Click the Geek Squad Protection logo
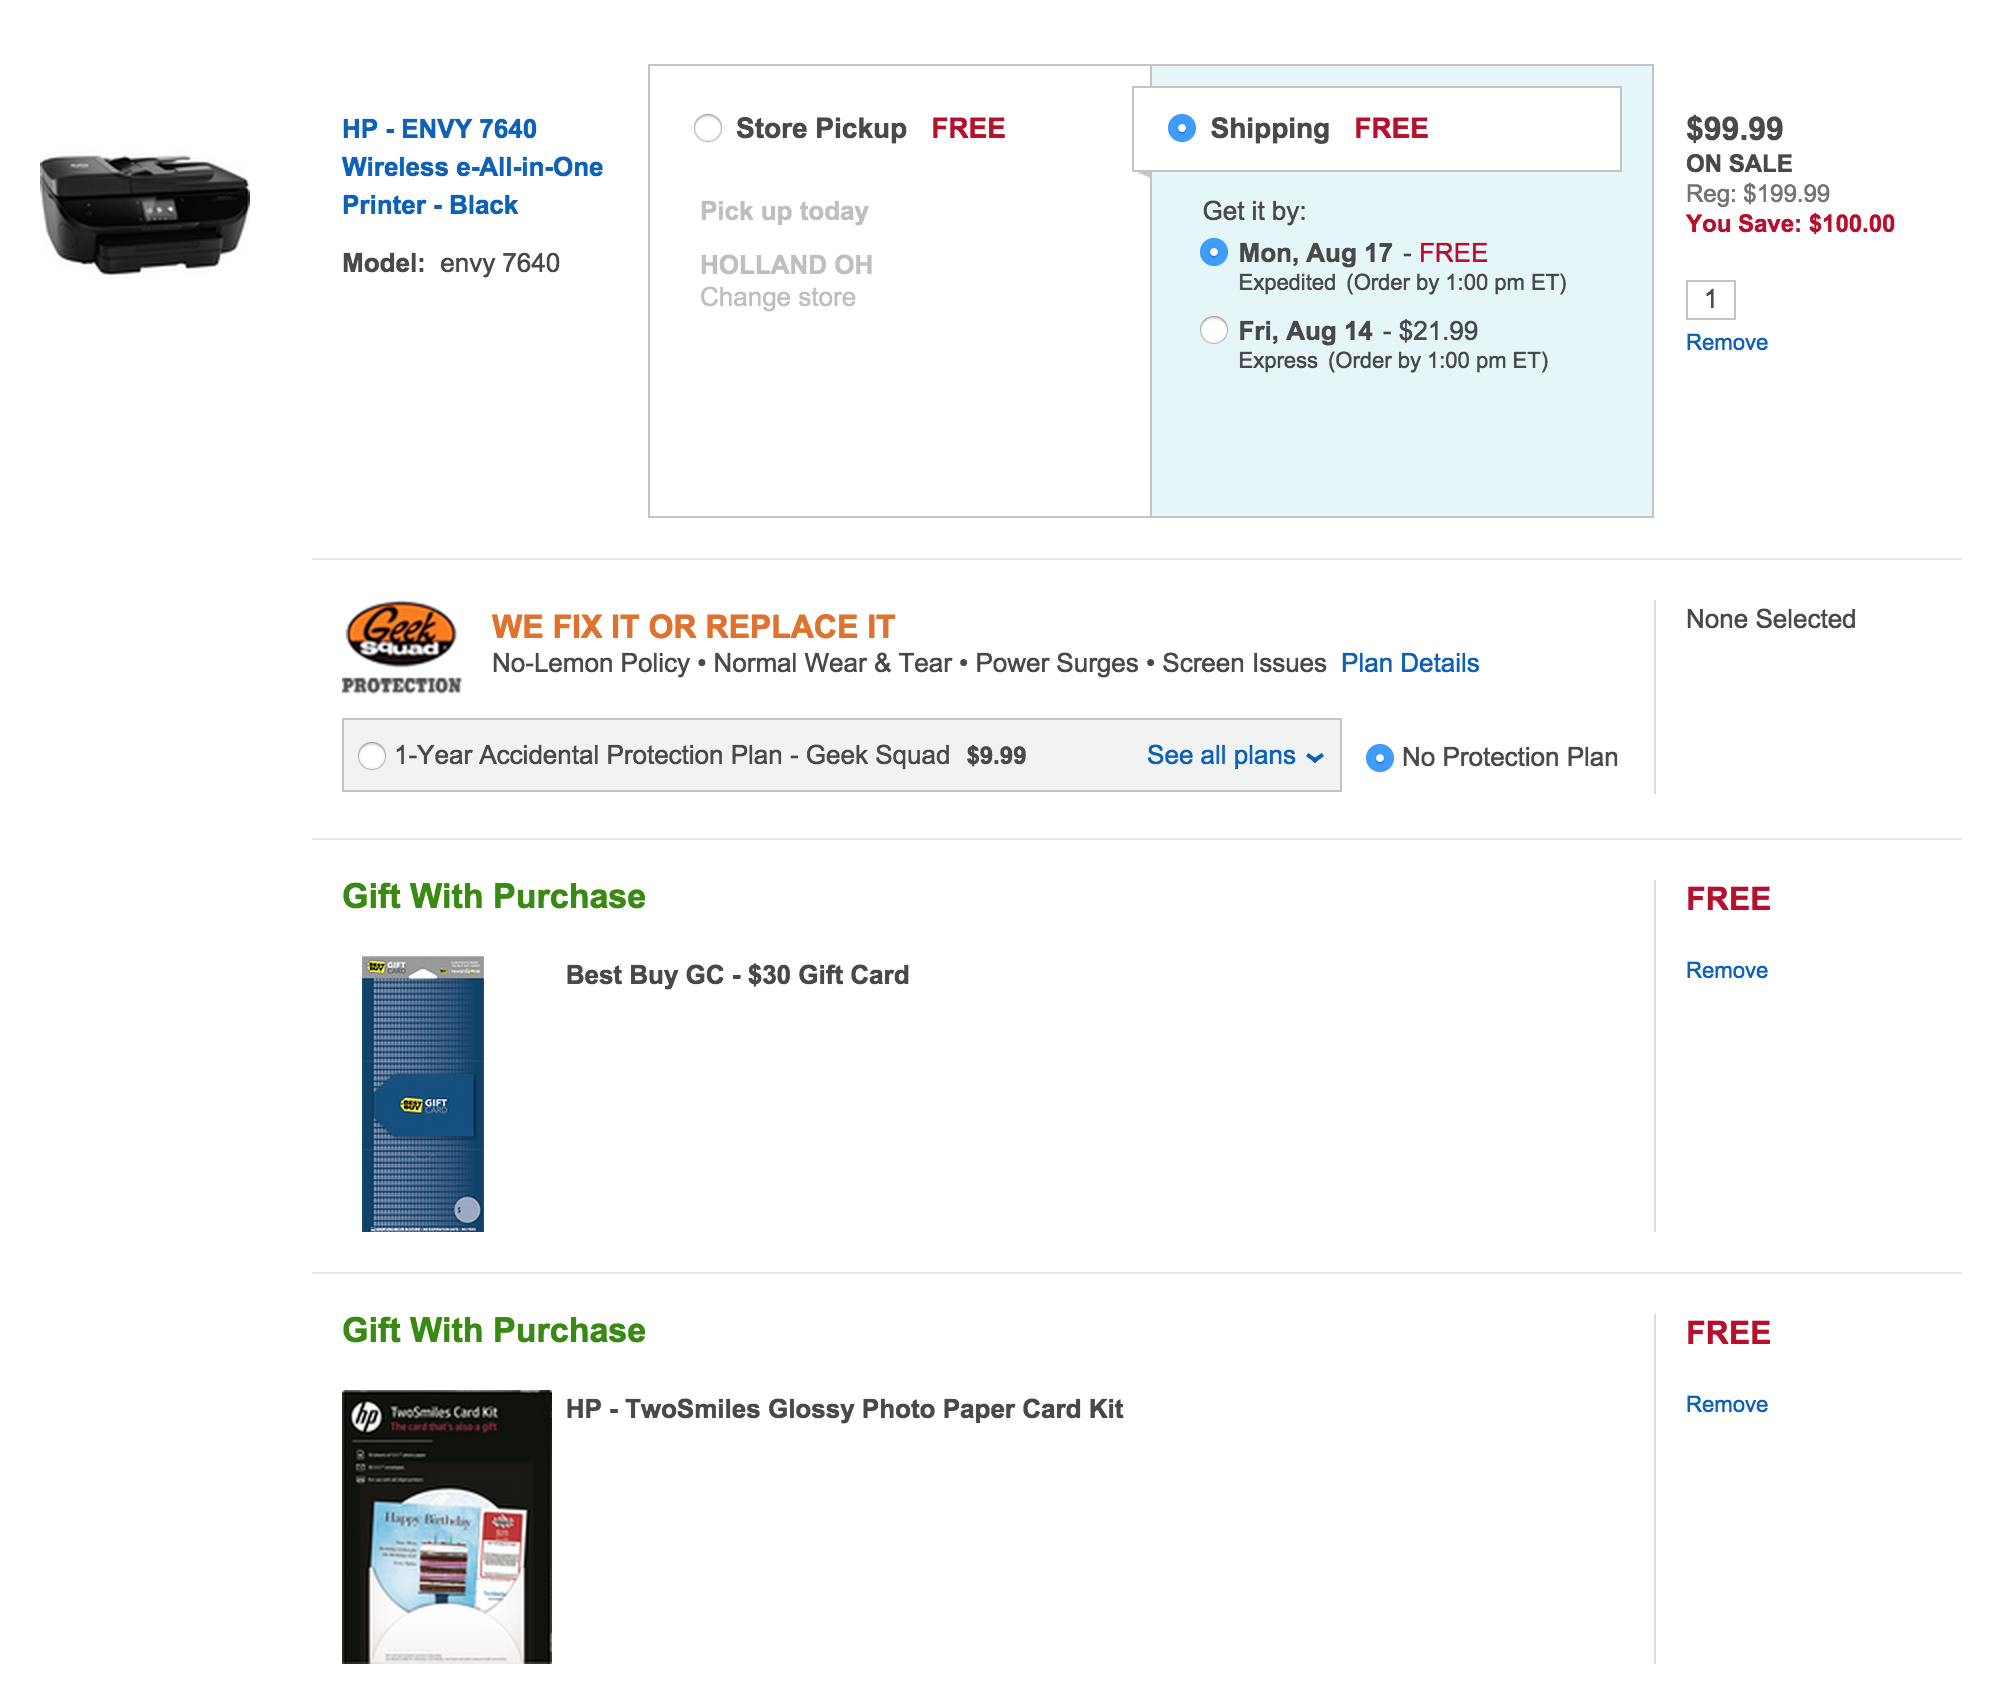 click(401, 646)
